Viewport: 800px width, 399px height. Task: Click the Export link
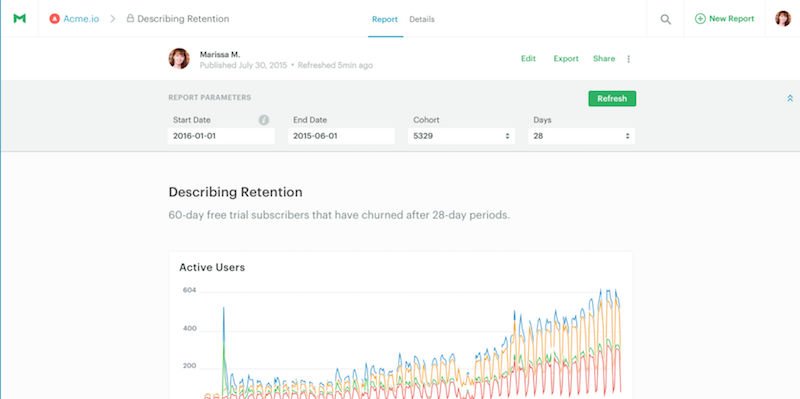click(566, 59)
